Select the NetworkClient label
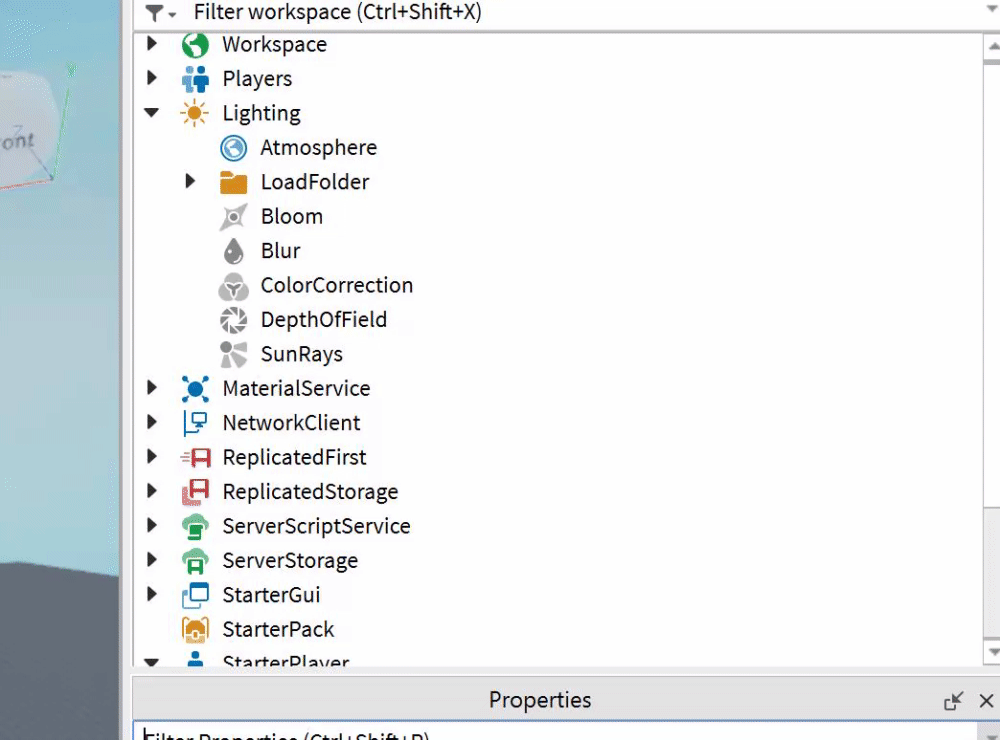Screen dimensions: 1000x740 coord(291,424)
